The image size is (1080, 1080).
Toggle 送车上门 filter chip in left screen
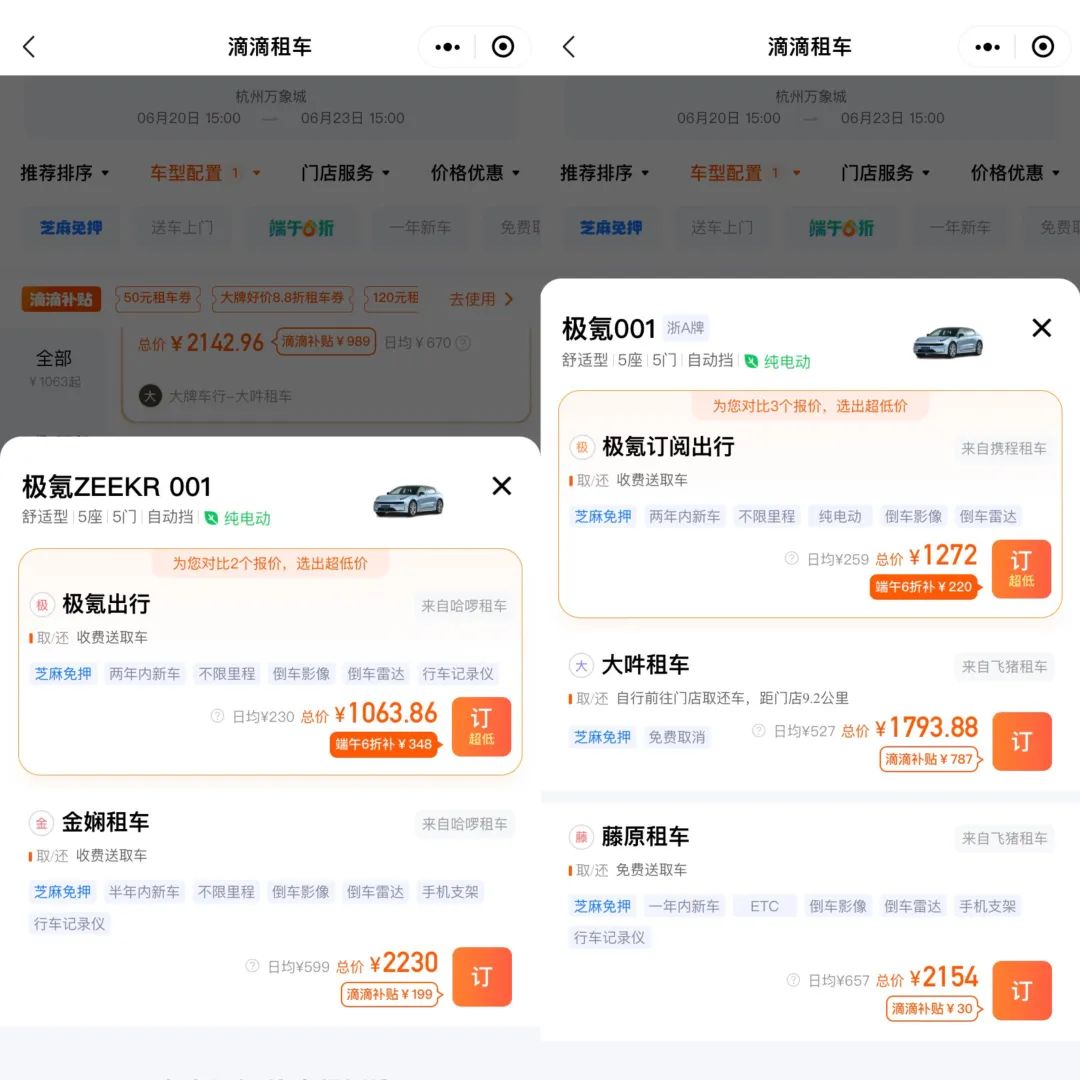tap(182, 227)
